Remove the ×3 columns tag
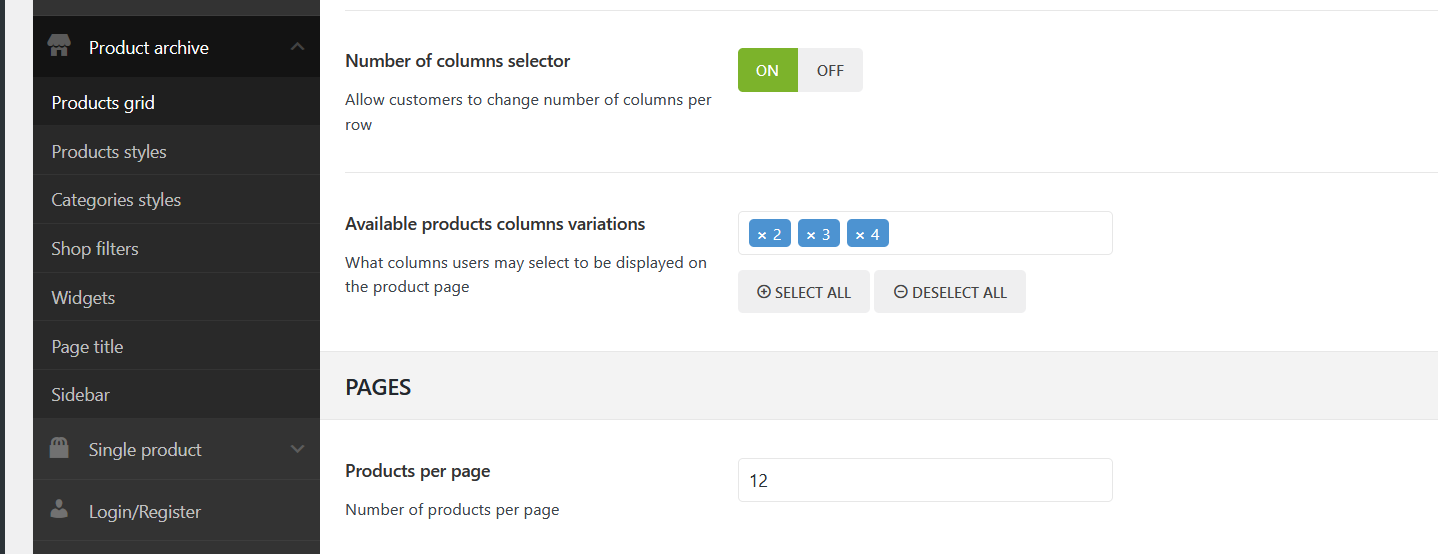 click(x=811, y=235)
